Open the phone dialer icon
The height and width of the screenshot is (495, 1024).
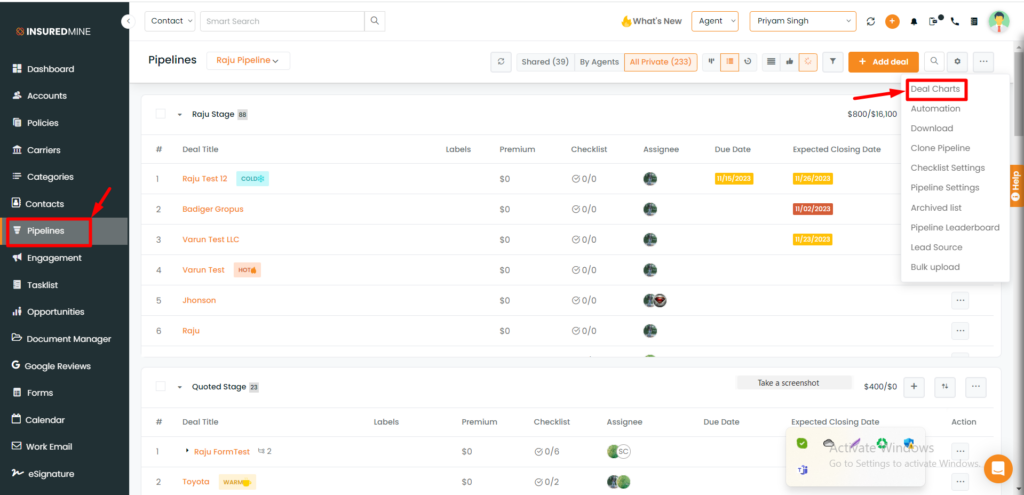click(x=955, y=21)
